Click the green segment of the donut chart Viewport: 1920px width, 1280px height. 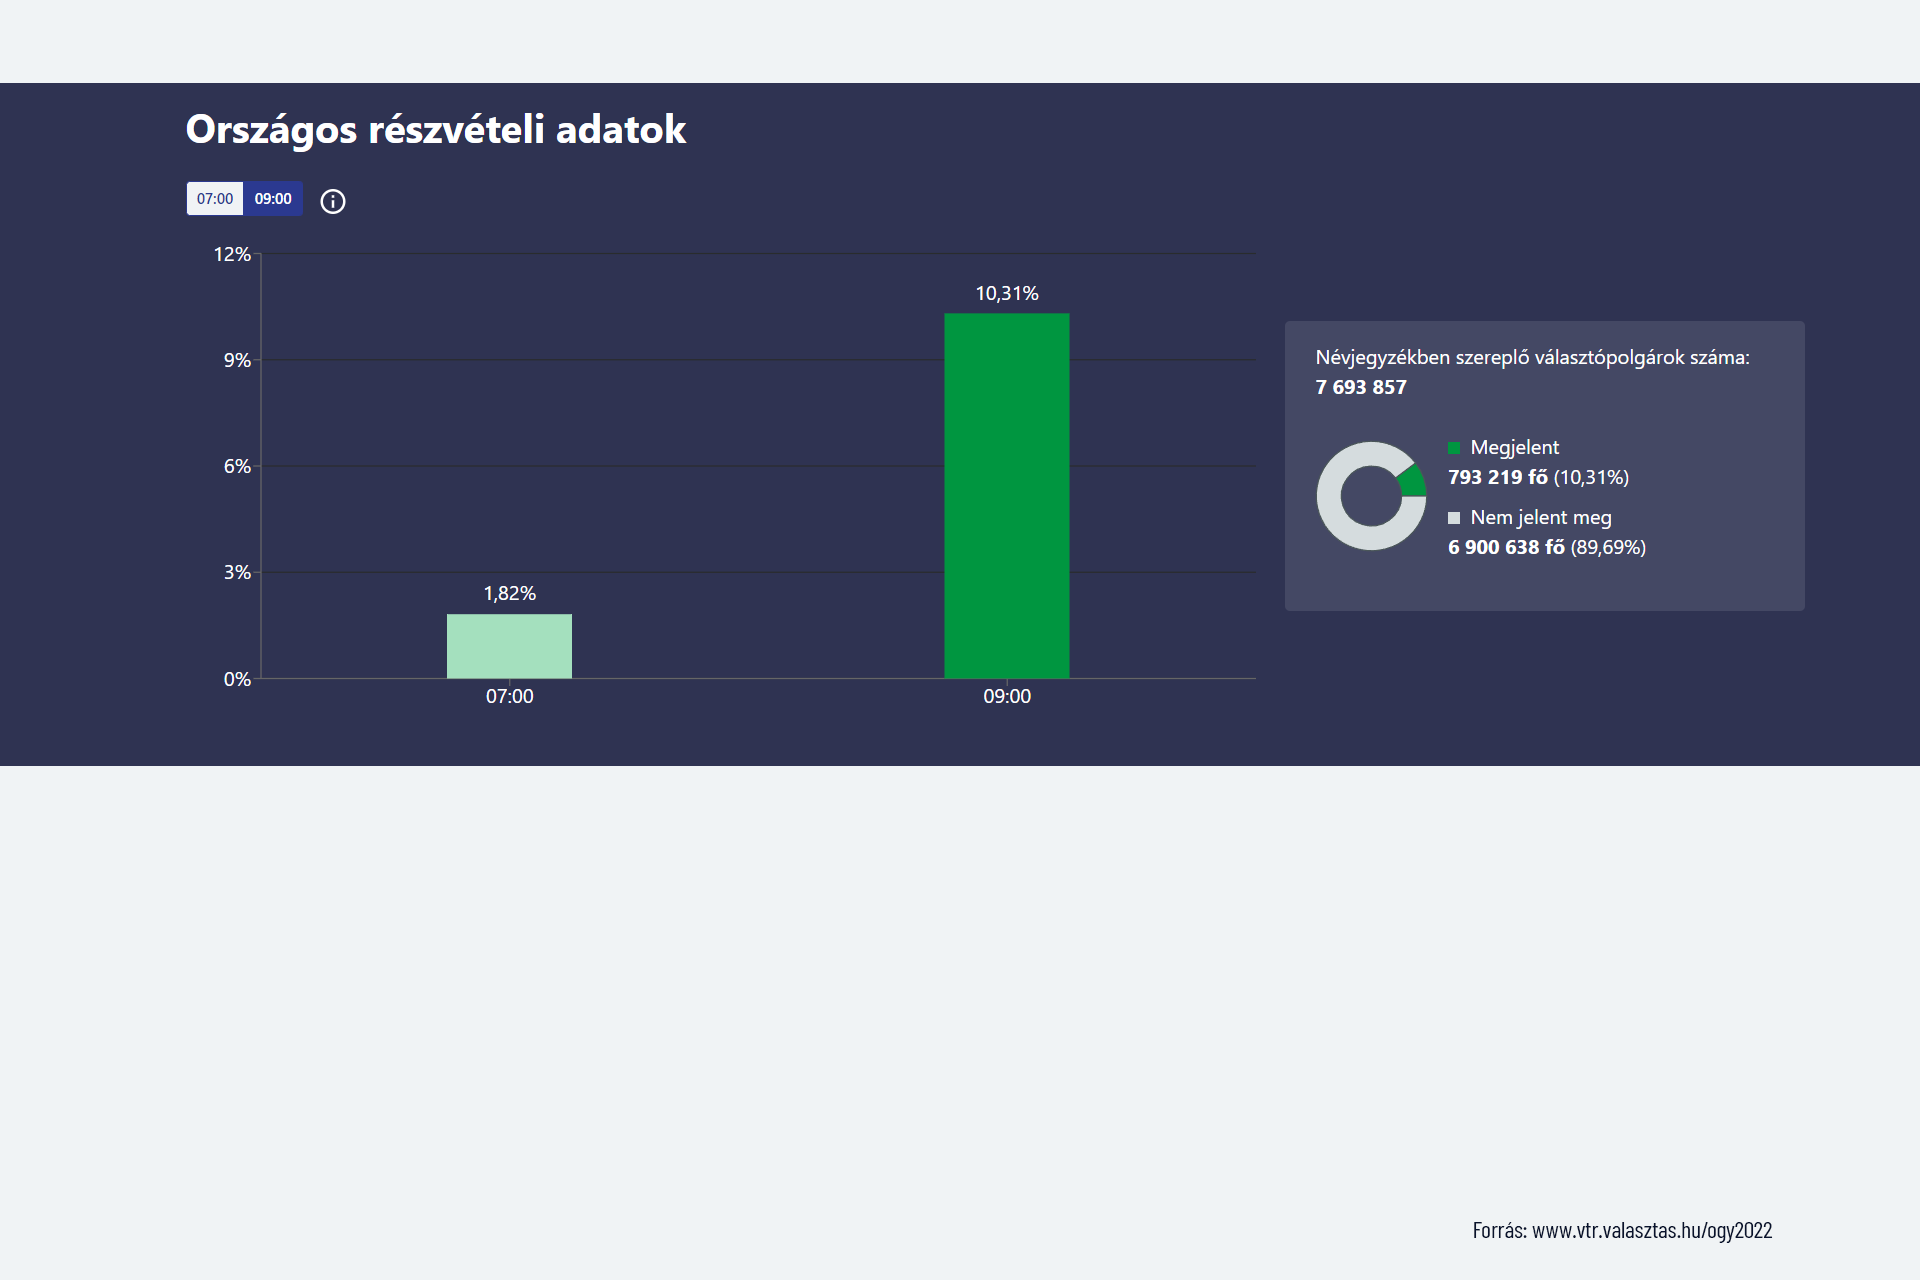pyautogui.click(x=1412, y=481)
